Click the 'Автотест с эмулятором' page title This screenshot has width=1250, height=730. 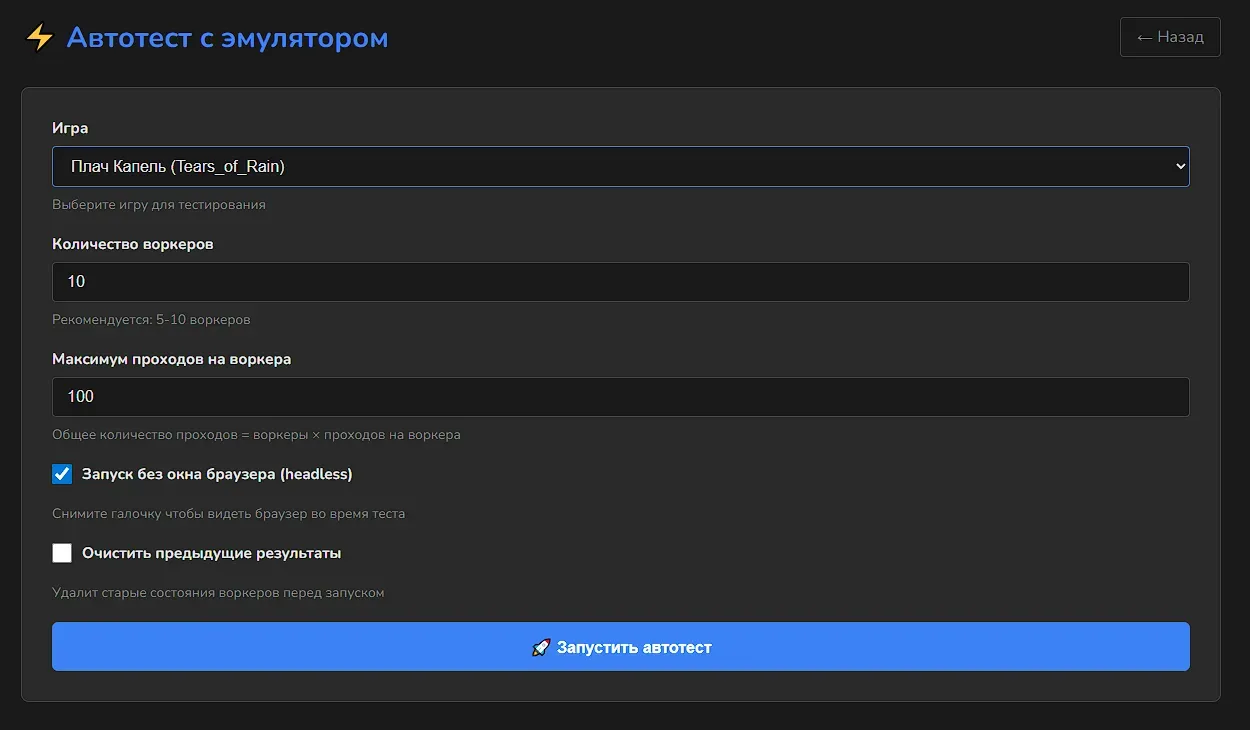pyautogui.click(x=227, y=38)
